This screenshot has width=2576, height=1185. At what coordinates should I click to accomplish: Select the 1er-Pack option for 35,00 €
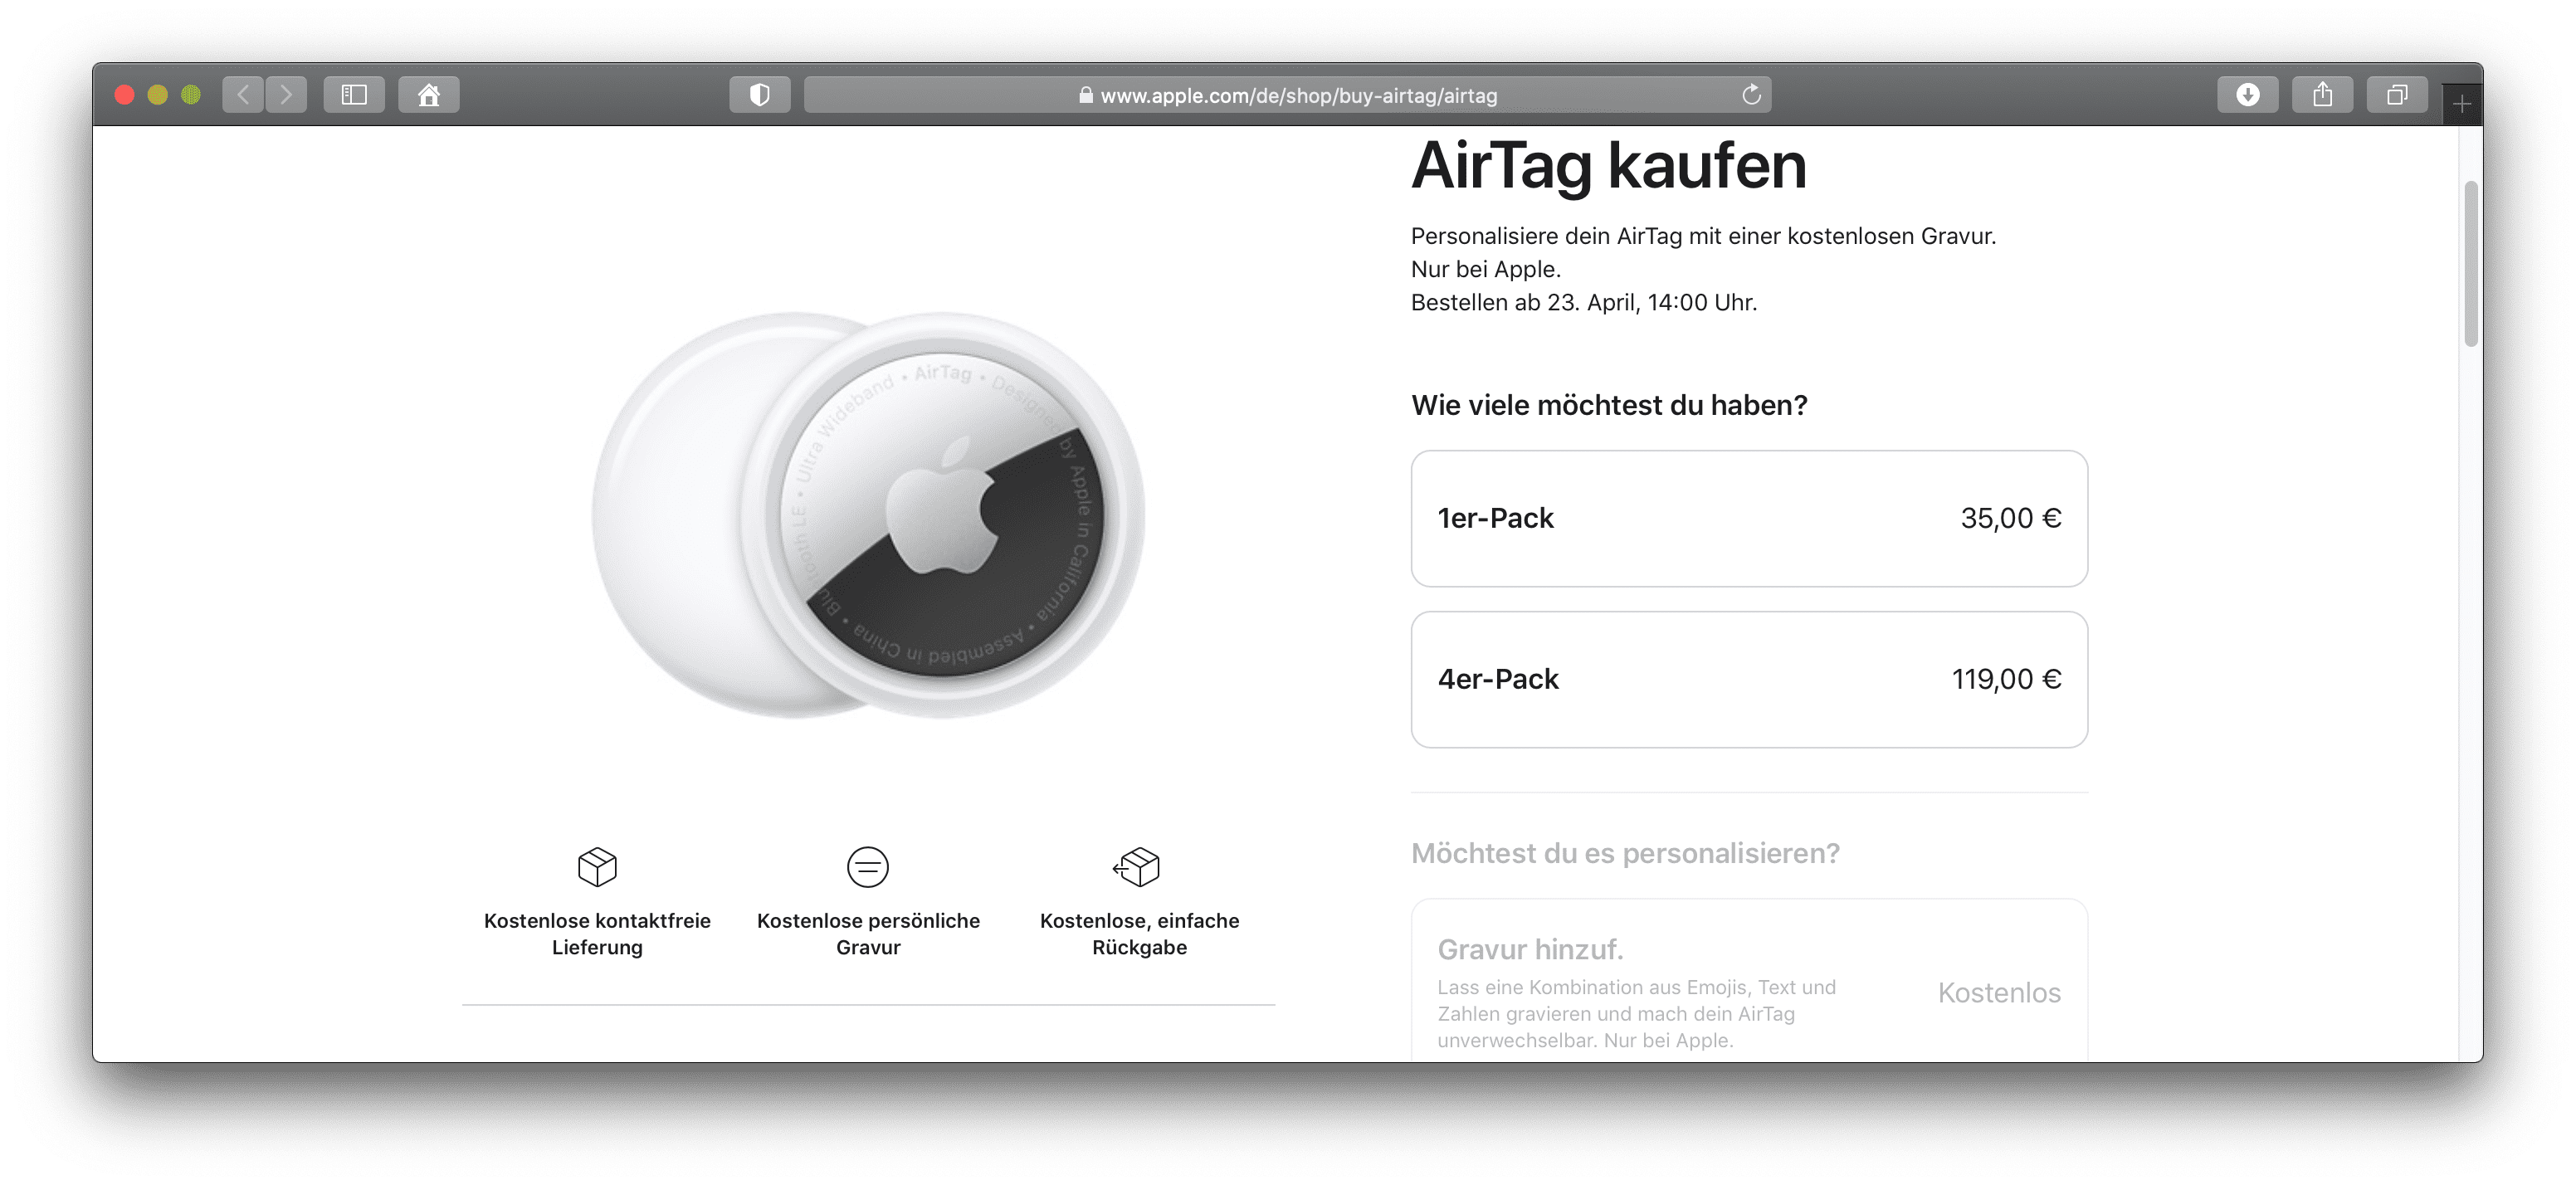tap(1749, 518)
